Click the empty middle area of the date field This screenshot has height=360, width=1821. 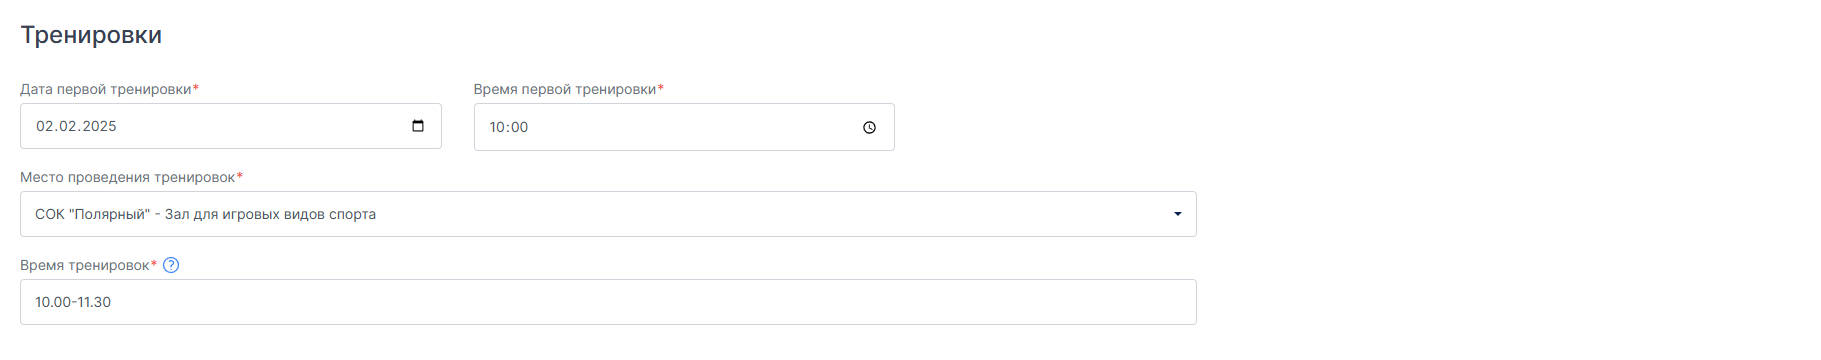[x=260, y=126]
